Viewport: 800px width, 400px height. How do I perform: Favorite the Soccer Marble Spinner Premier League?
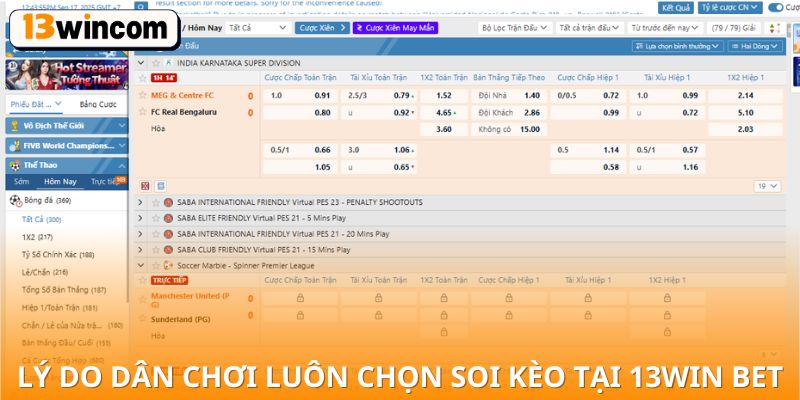pyautogui.click(x=156, y=265)
